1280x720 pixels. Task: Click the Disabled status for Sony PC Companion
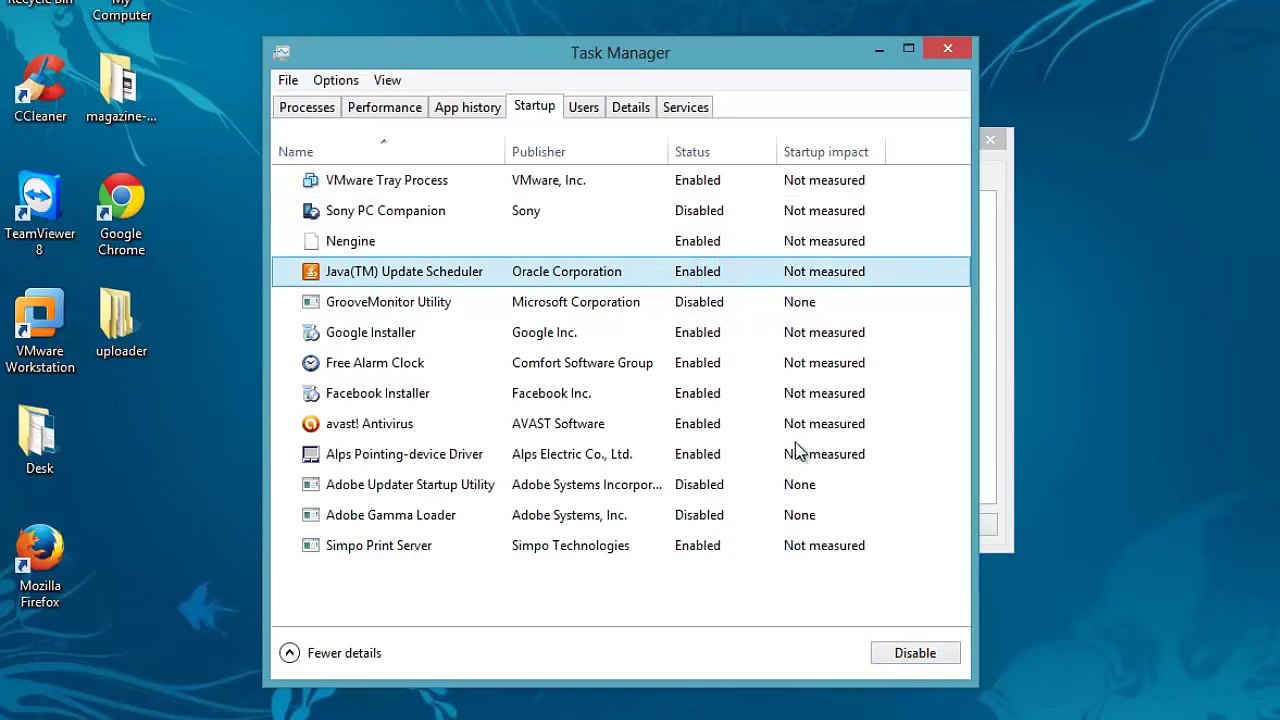click(699, 211)
